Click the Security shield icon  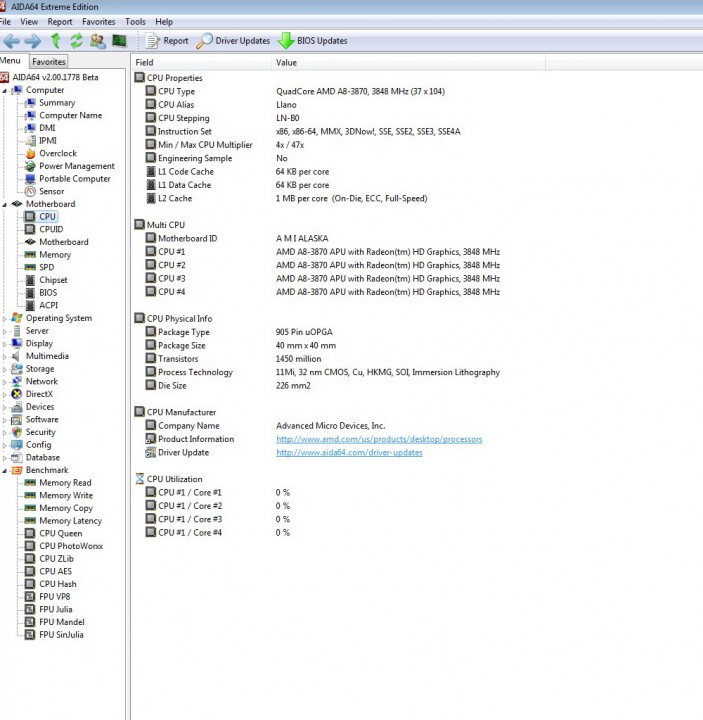17,432
